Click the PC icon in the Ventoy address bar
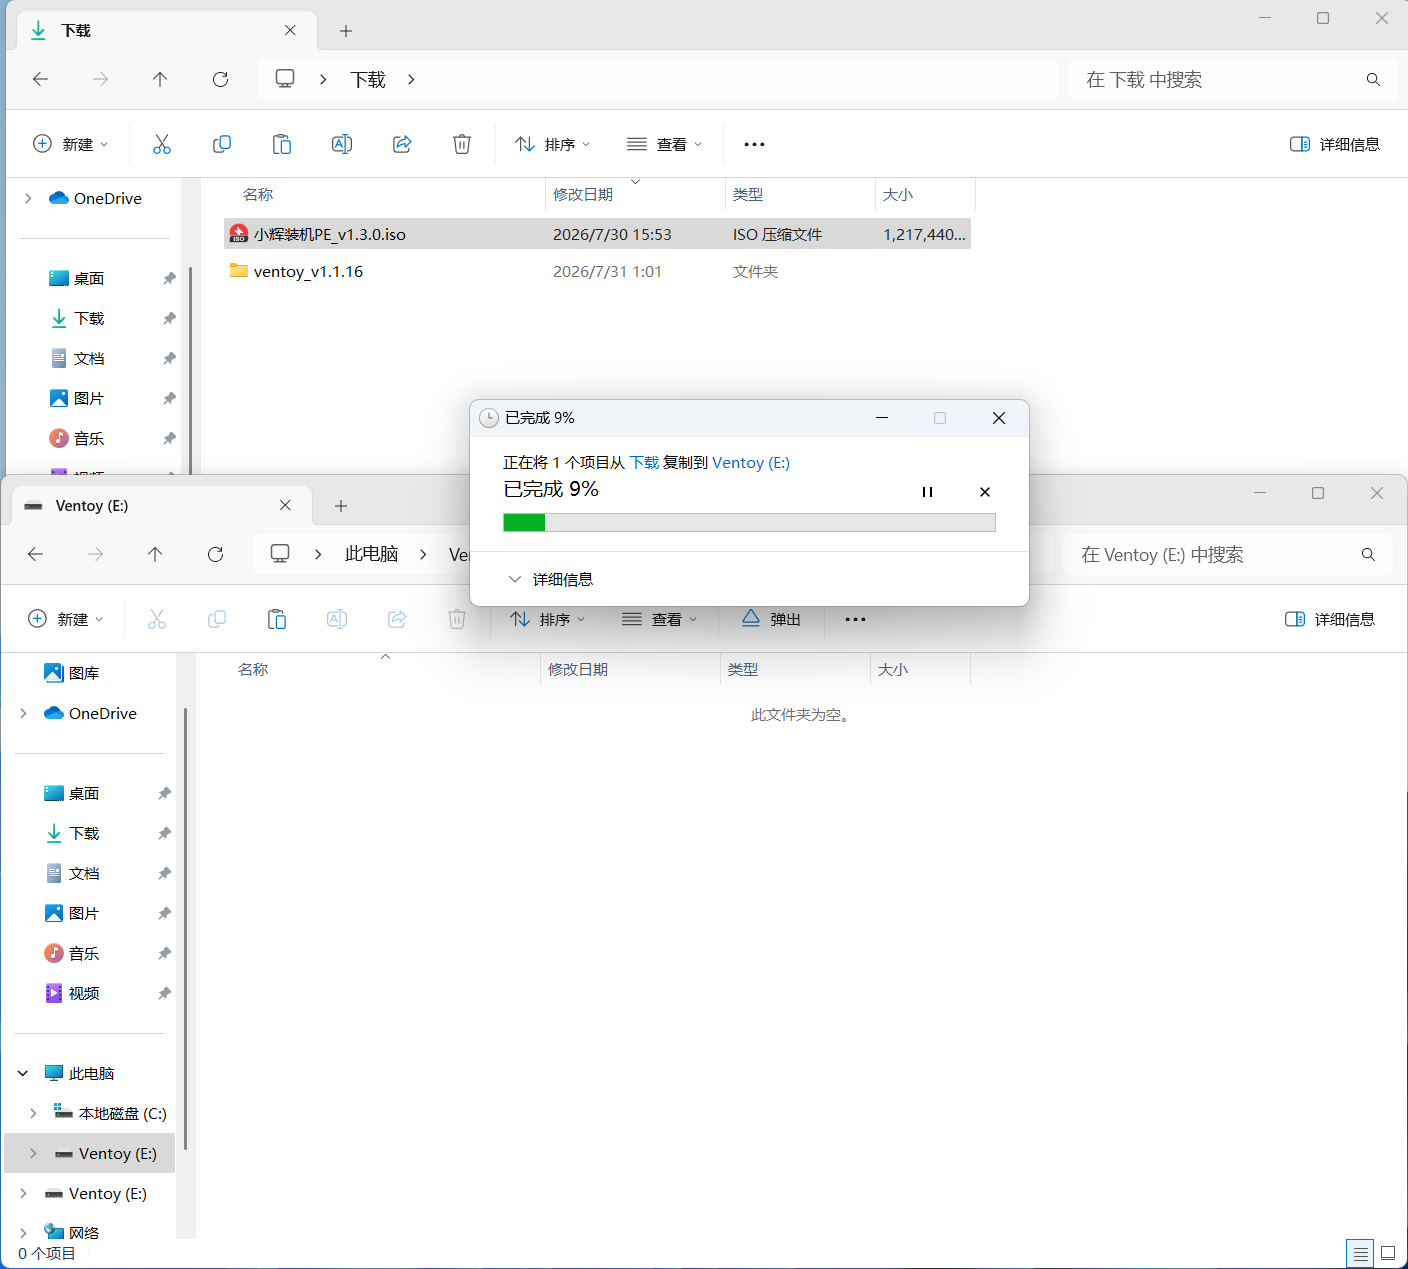Viewport: 1408px width, 1269px height. [280, 554]
